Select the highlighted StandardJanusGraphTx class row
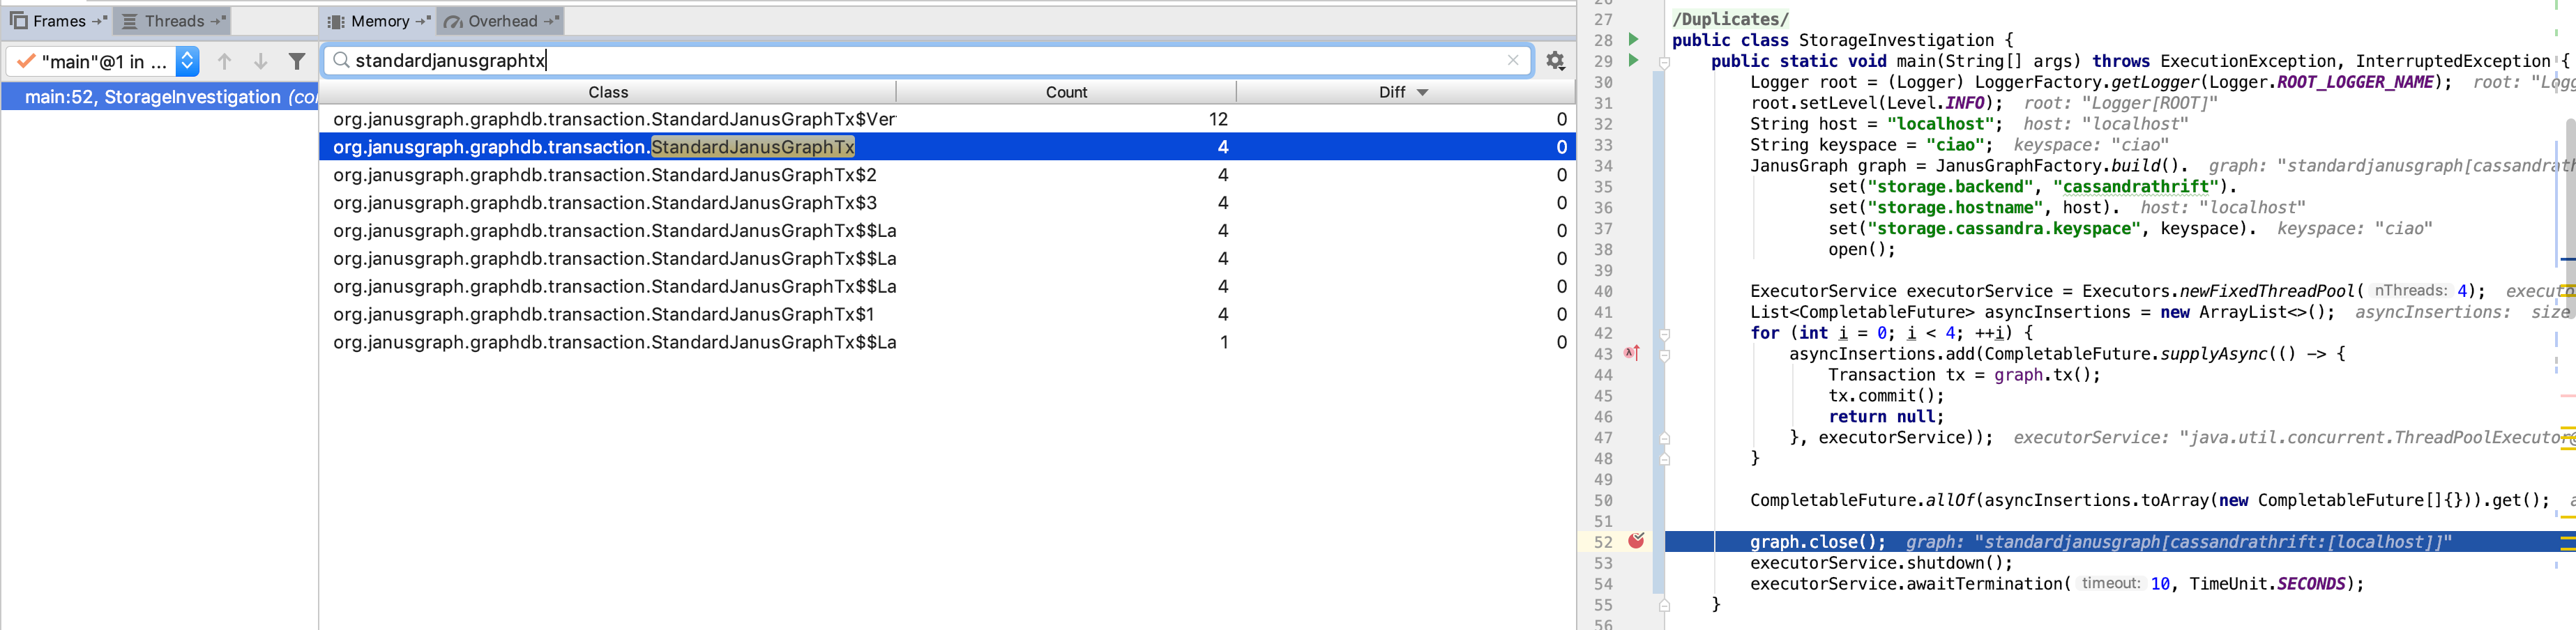The width and height of the screenshot is (2576, 630). tap(947, 147)
